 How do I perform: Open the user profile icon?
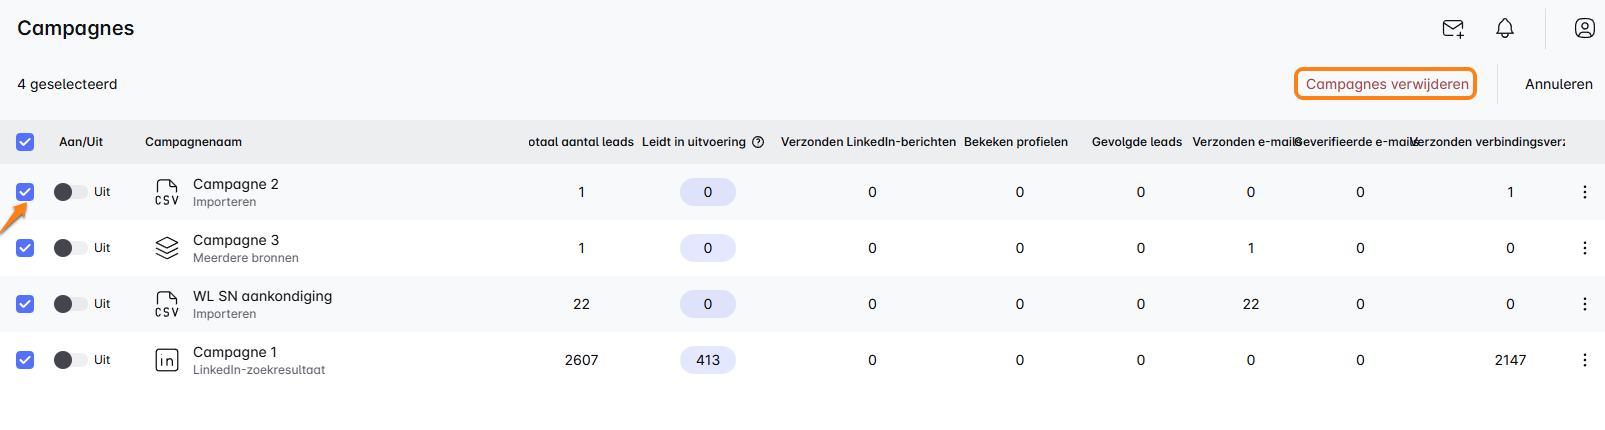pyautogui.click(x=1585, y=29)
